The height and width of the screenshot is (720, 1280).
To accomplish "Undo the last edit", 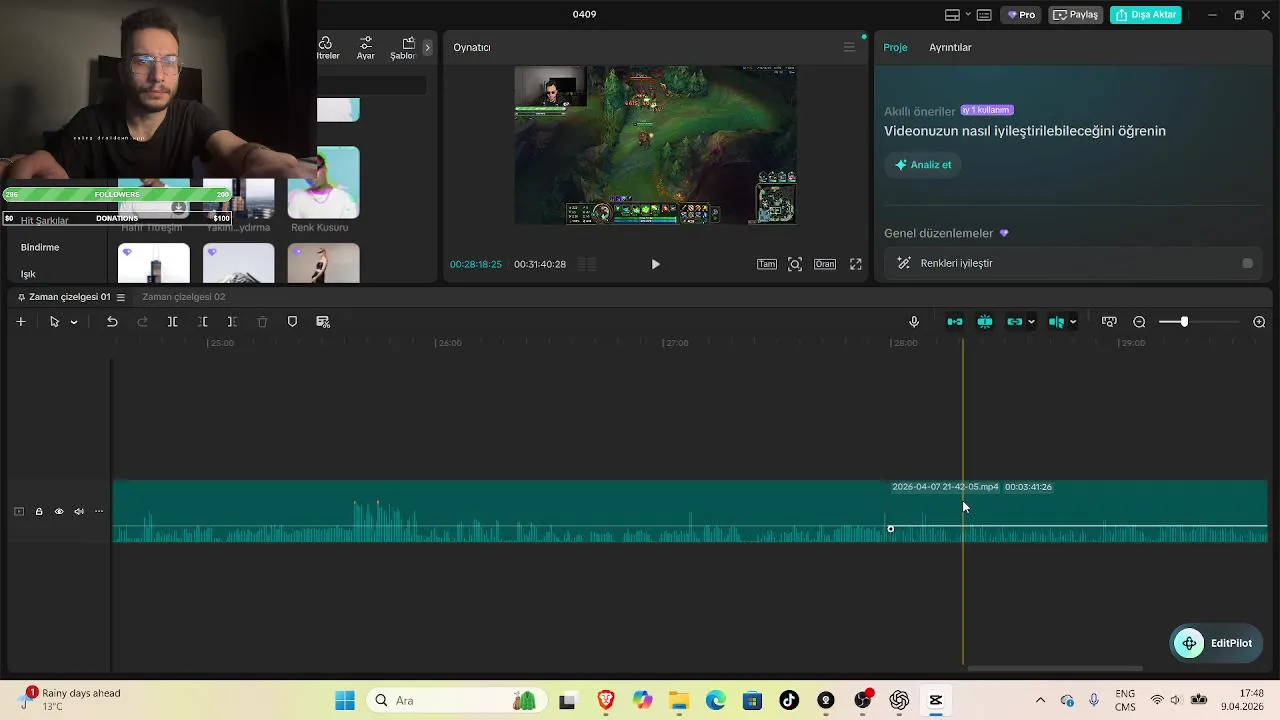I will pos(112,322).
